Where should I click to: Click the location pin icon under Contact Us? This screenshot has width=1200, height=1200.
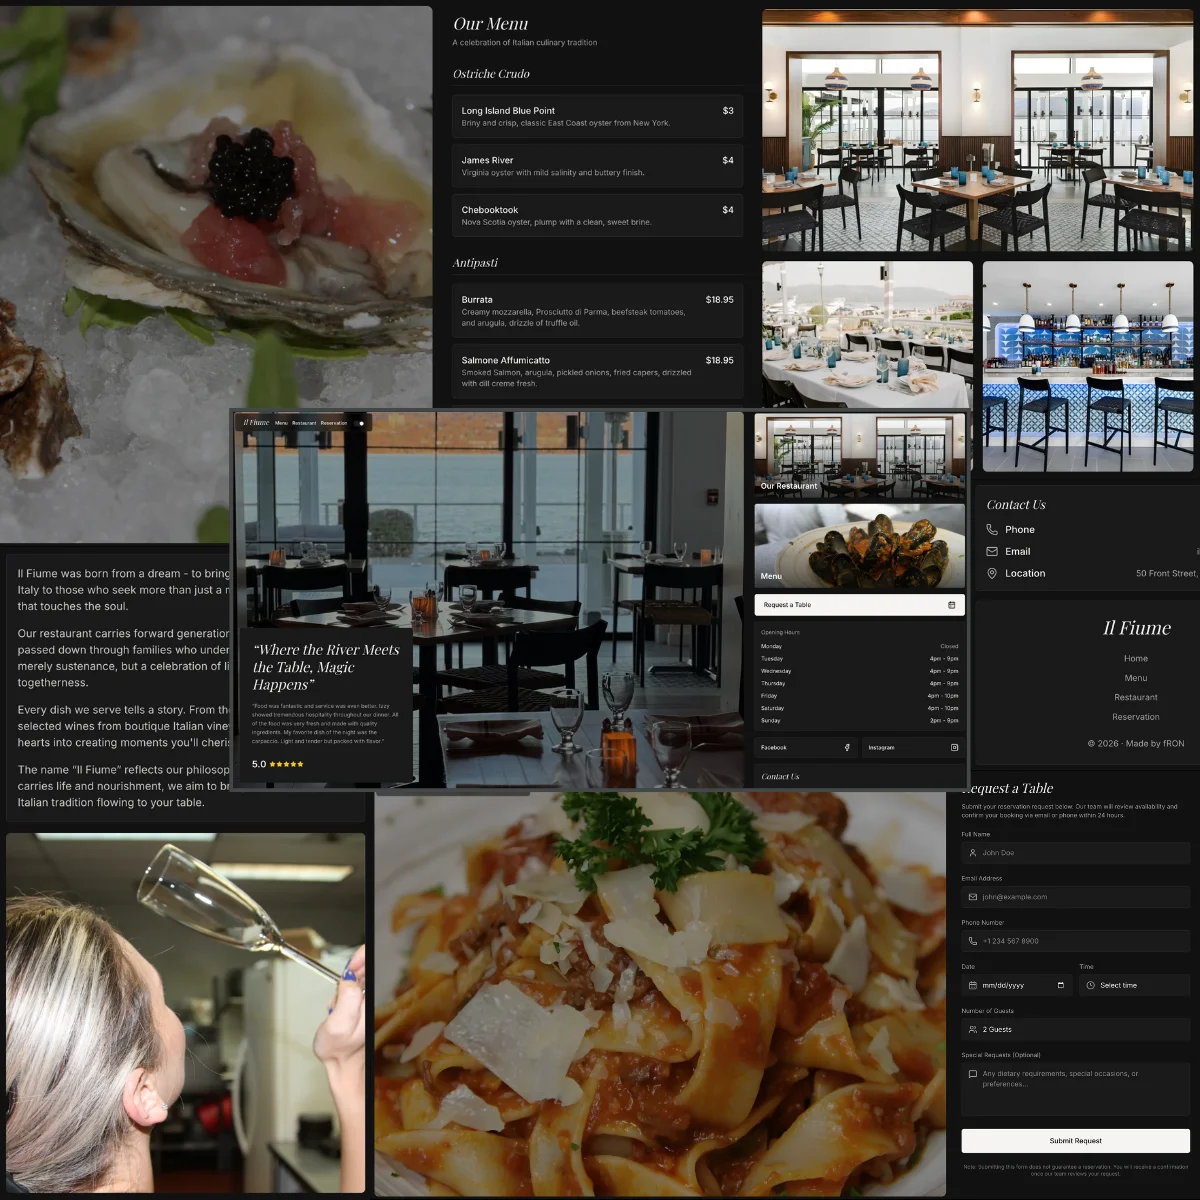coord(992,573)
